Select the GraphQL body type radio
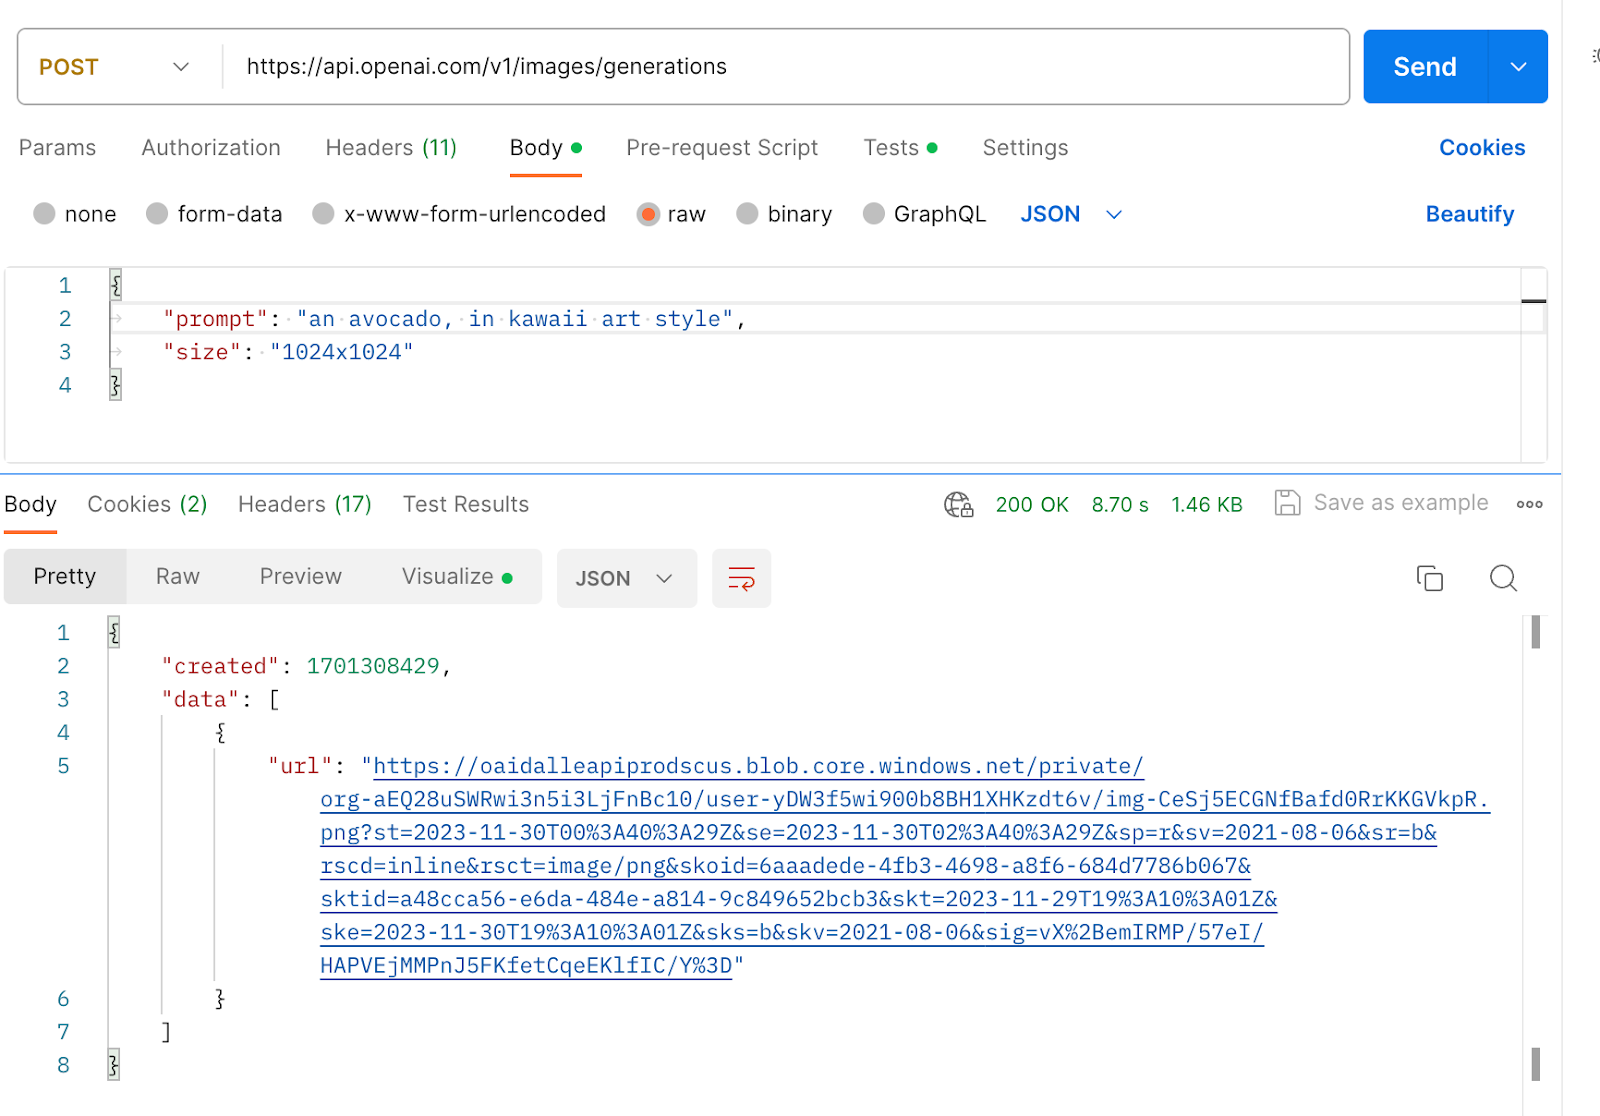The height and width of the screenshot is (1116, 1600). click(874, 214)
